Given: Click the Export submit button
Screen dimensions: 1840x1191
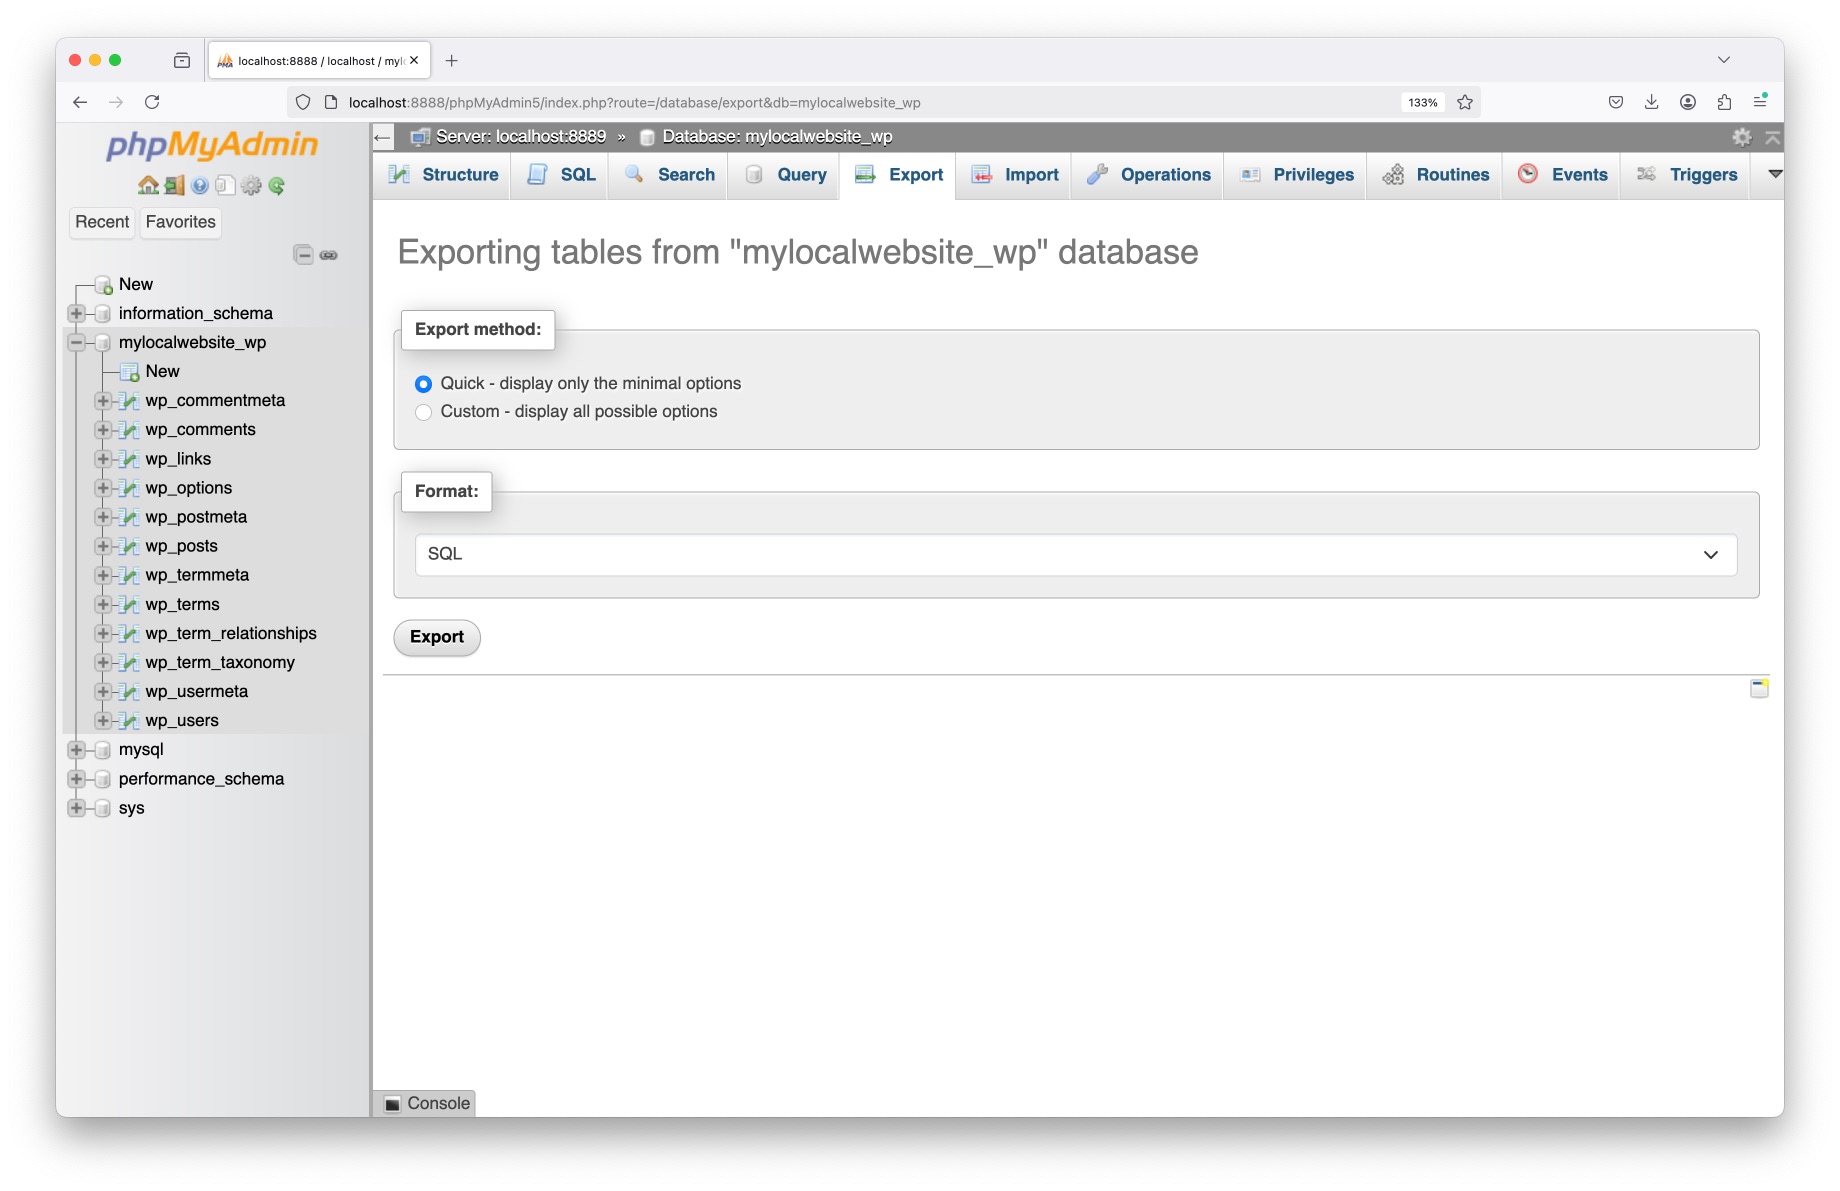Looking at the screenshot, I should tap(437, 637).
